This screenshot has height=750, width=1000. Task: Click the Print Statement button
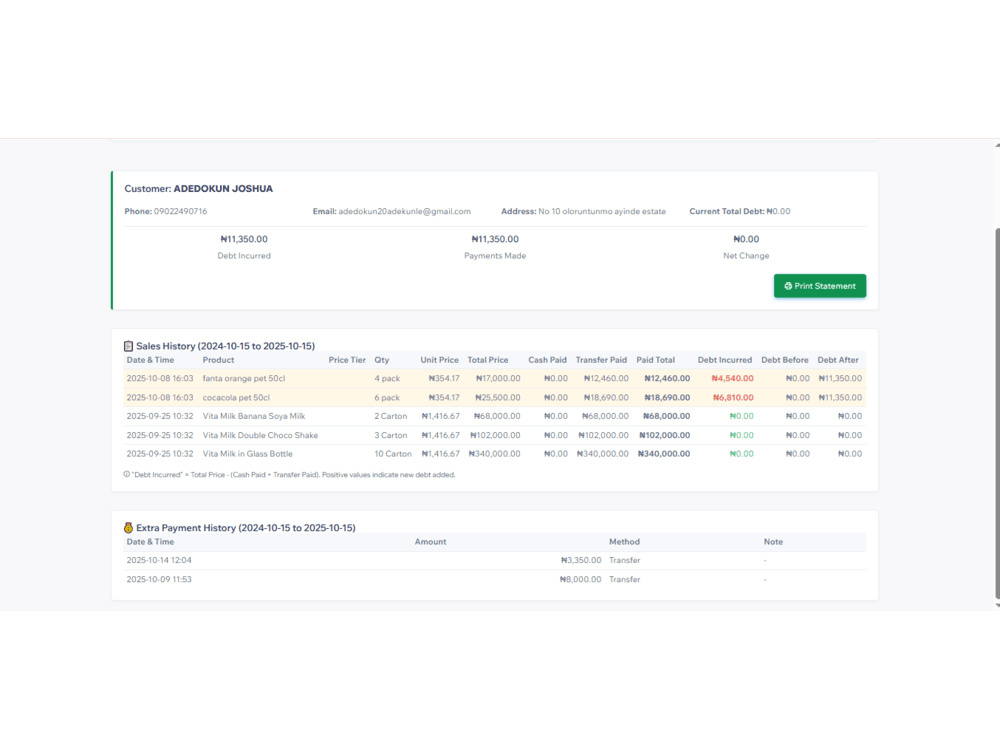tap(820, 286)
